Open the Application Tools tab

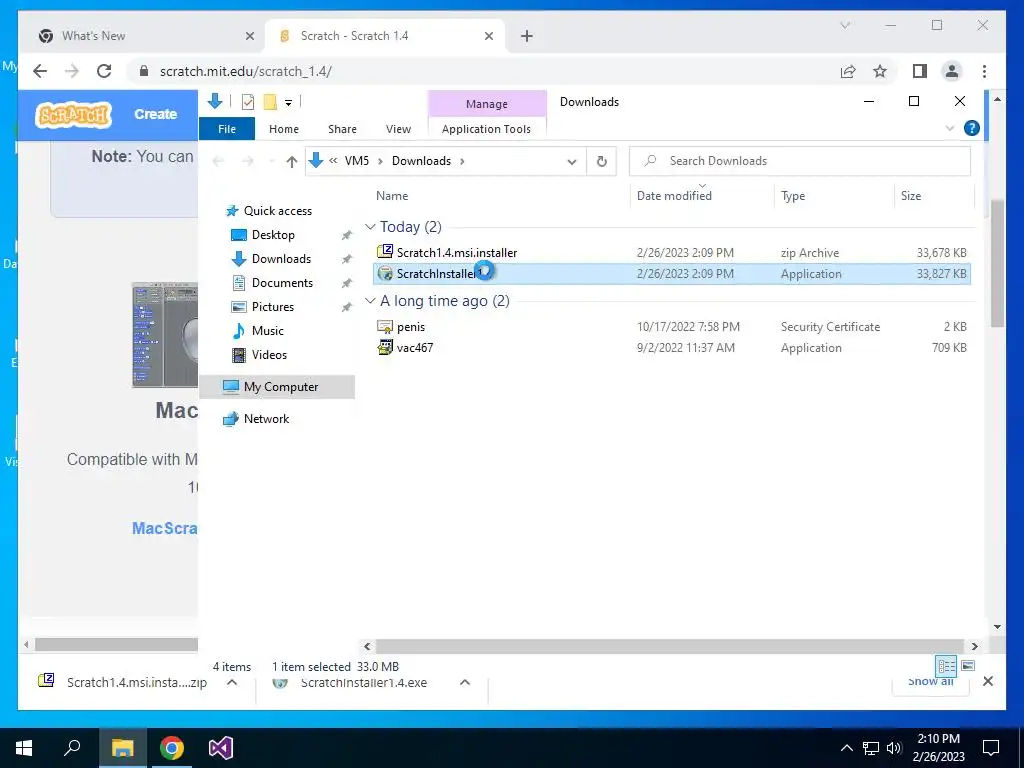click(x=487, y=129)
